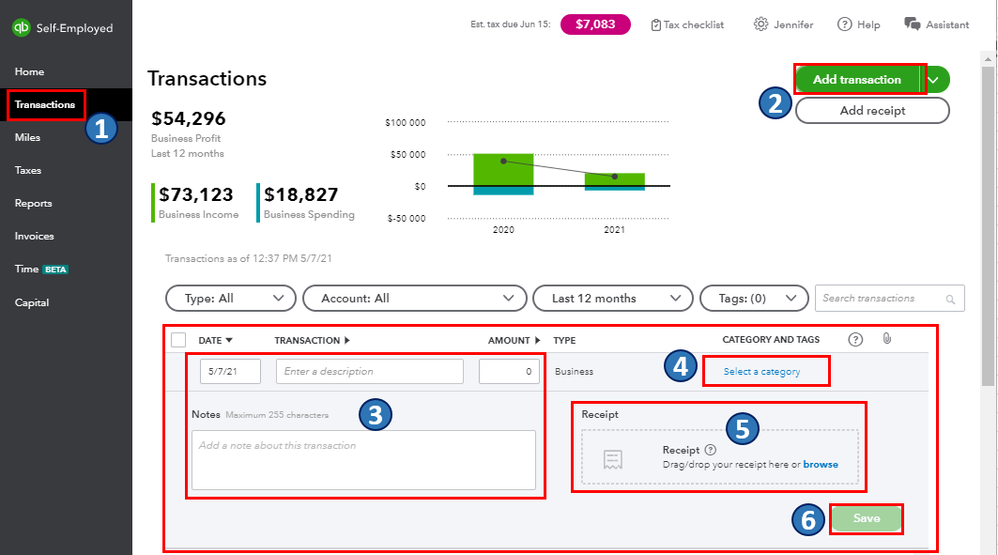Click the date field showing 5/7/21
The height and width of the screenshot is (555, 998).
pyautogui.click(x=230, y=372)
